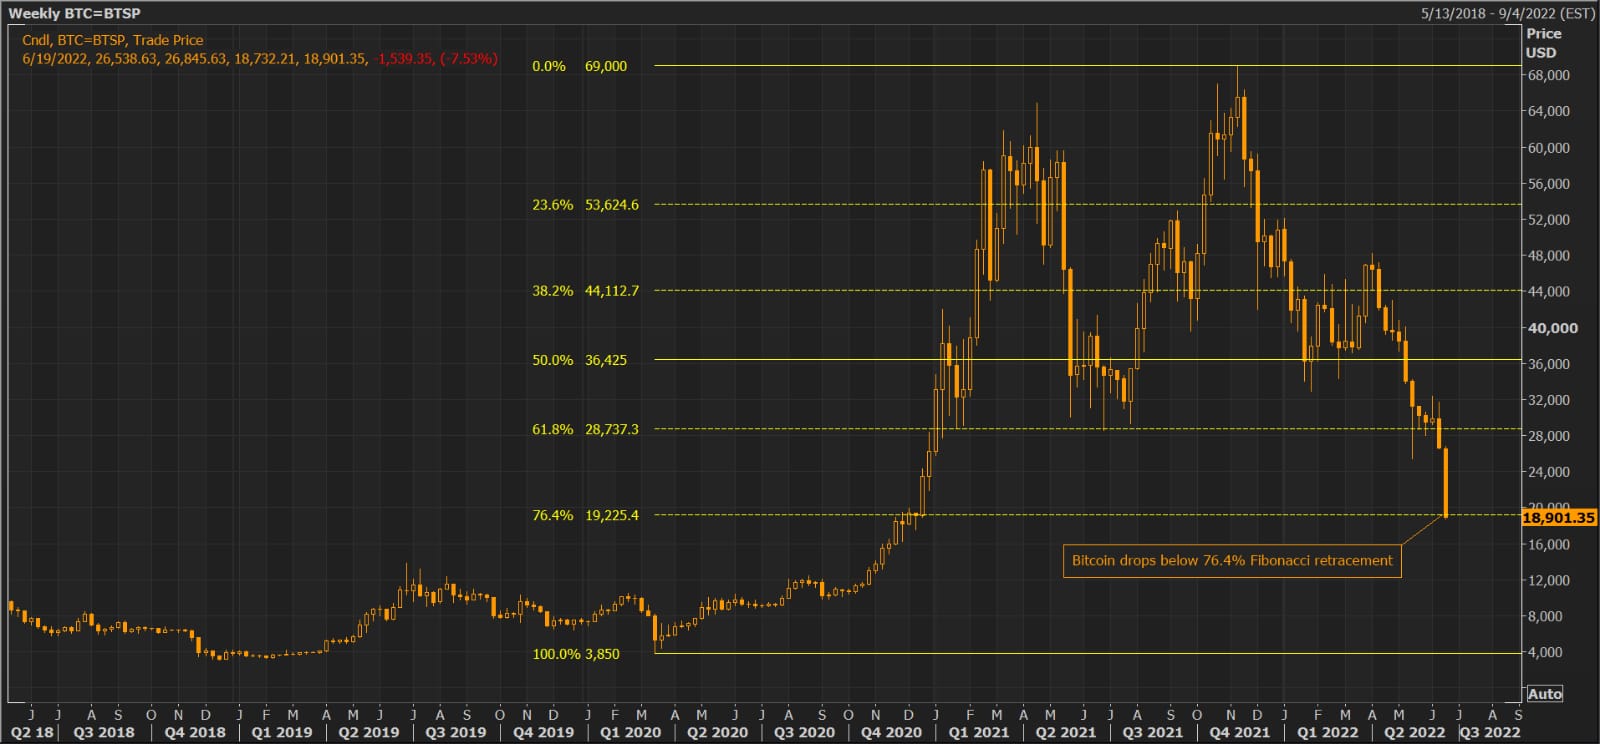Select 36,000 on the price axis
Image resolution: width=1600 pixels, height=744 pixels.
pyautogui.click(x=1548, y=364)
